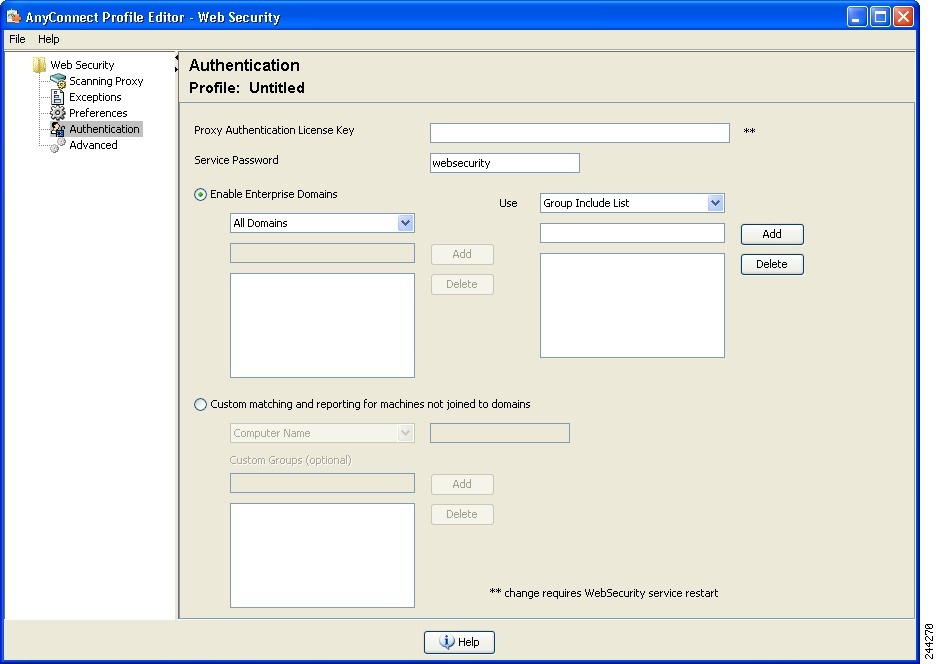Click the Service Password field

pos(505,163)
